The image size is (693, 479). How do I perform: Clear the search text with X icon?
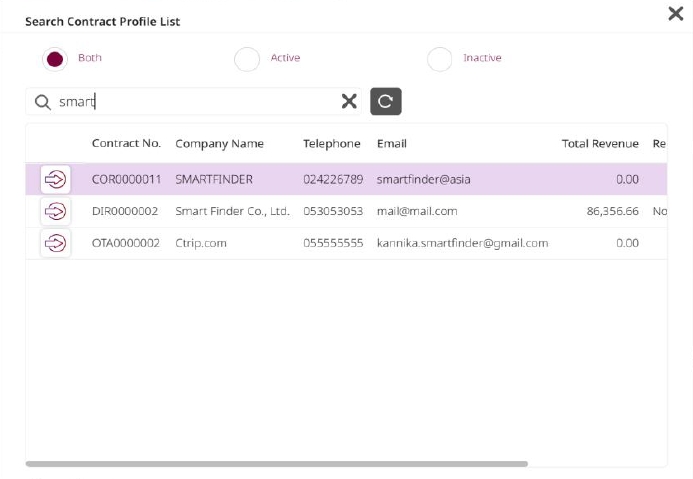[x=349, y=101]
